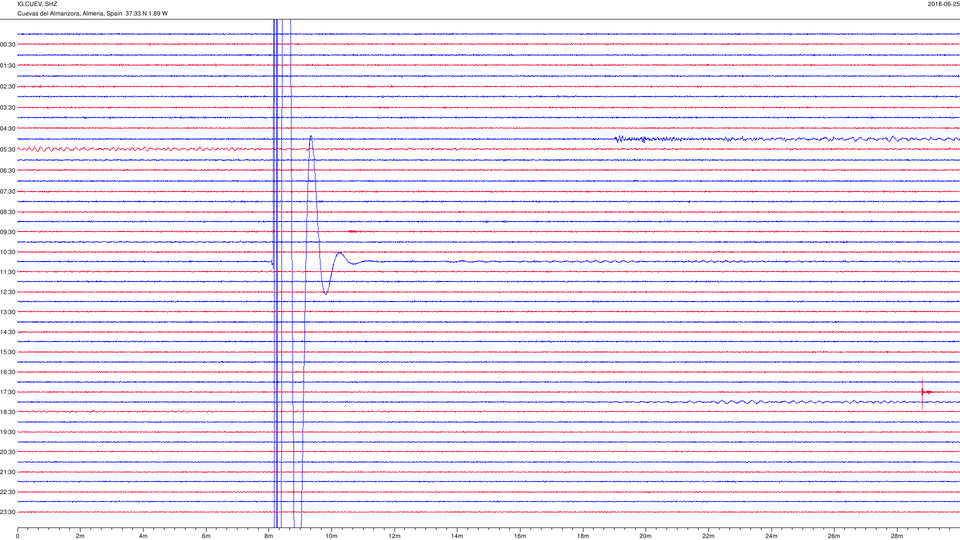
Task: Select the 23:30 time row label
Action: 8,512
